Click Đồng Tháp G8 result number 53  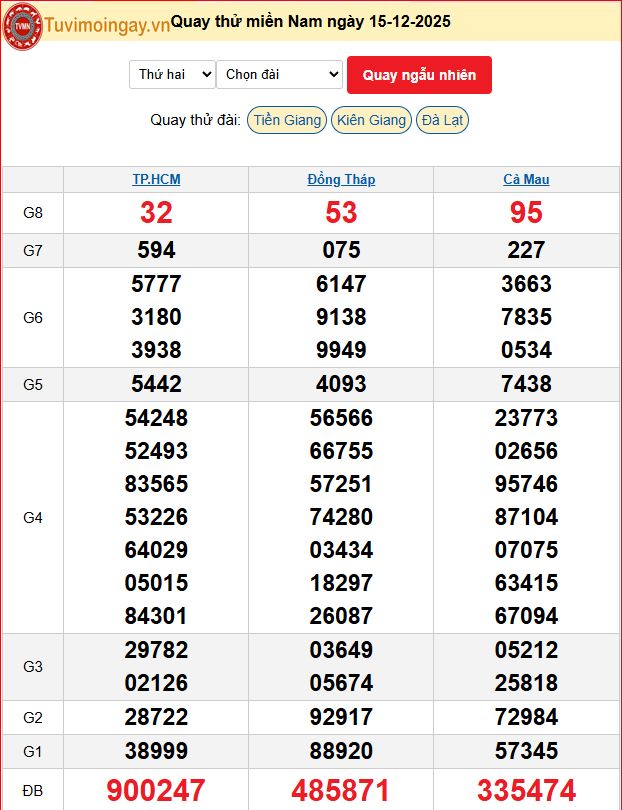click(x=341, y=213)
